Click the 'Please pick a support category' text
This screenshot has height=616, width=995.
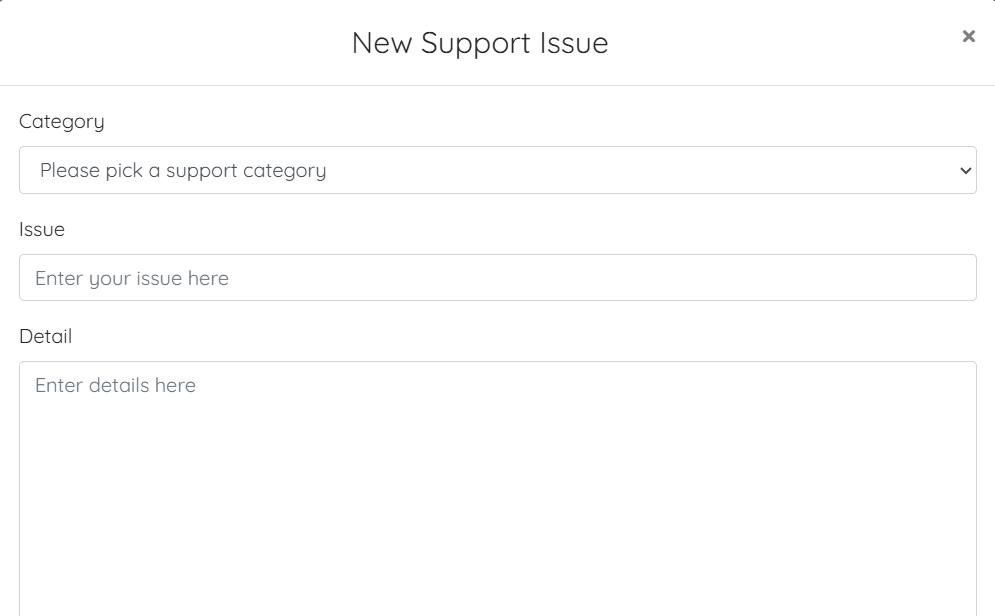[x=183, y=170]
